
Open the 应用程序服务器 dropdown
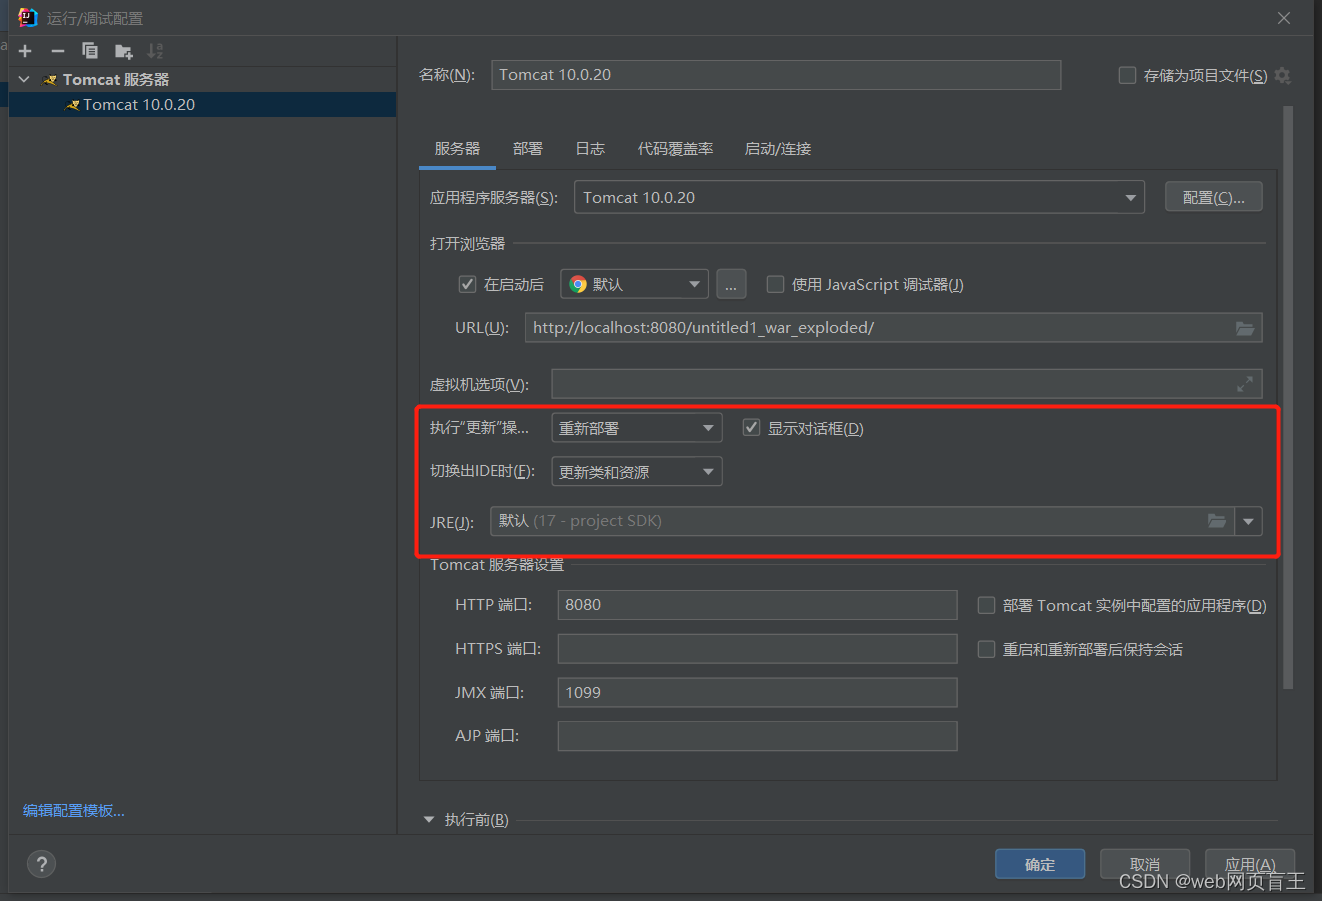pos(859,197)
